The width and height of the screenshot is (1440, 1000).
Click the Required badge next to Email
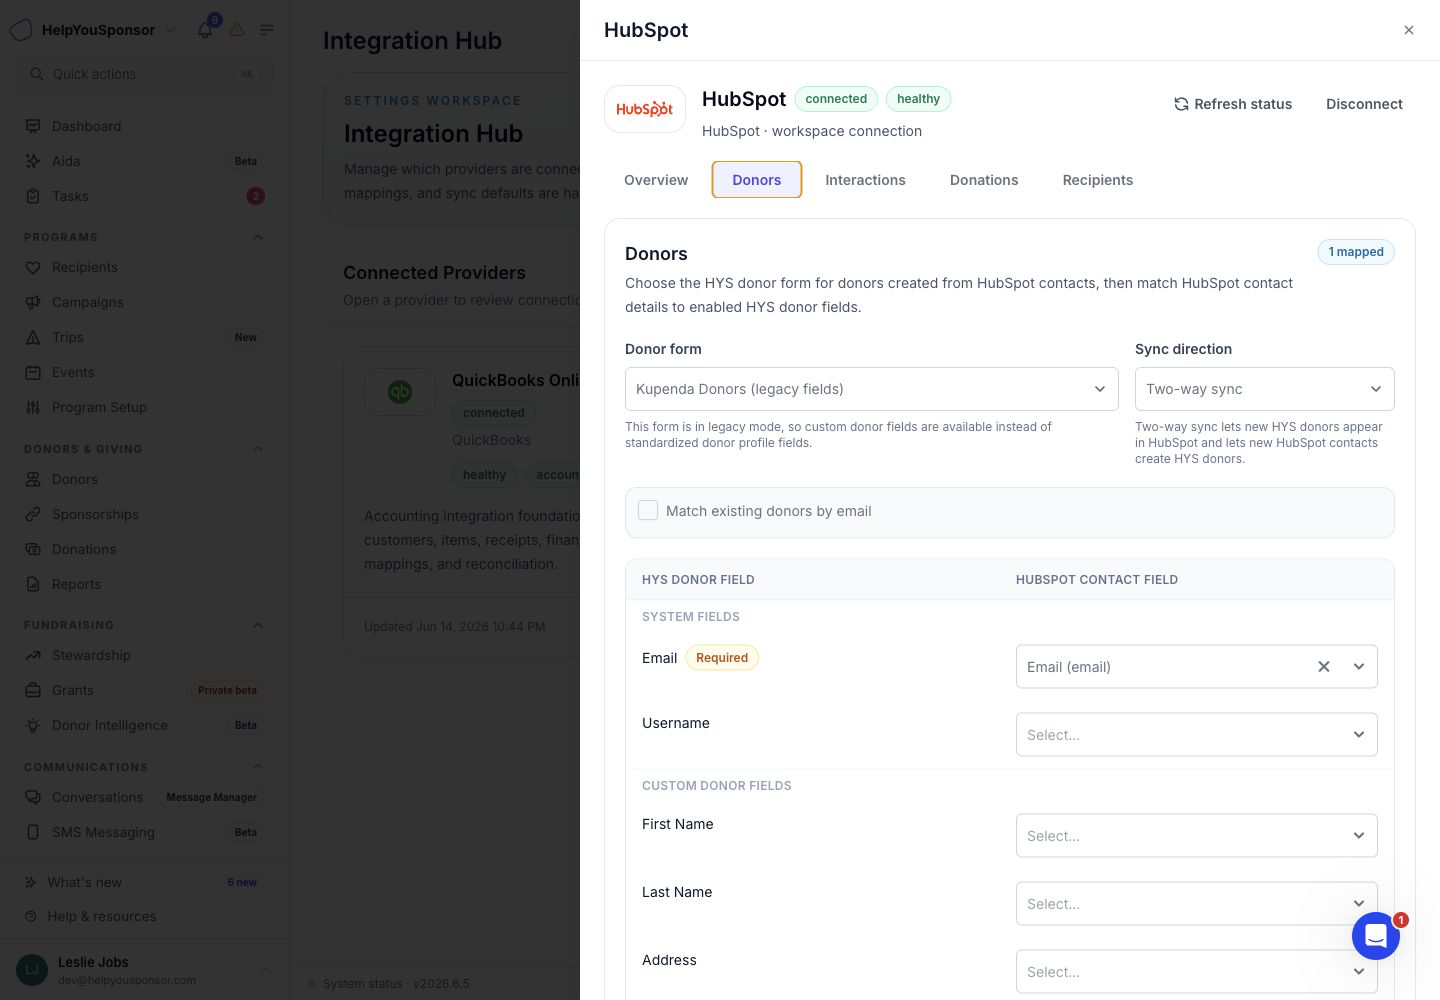click(x=722, y=658)
